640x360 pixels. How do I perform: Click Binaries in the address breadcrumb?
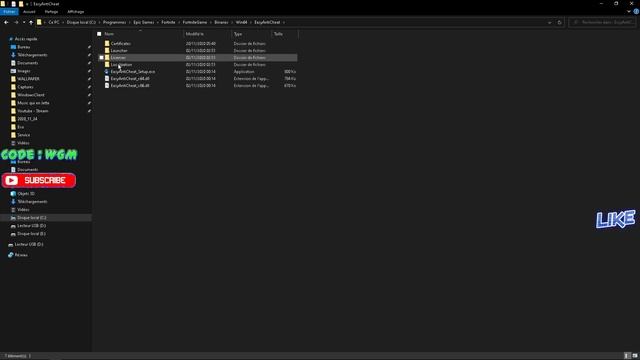pos(221,22)
